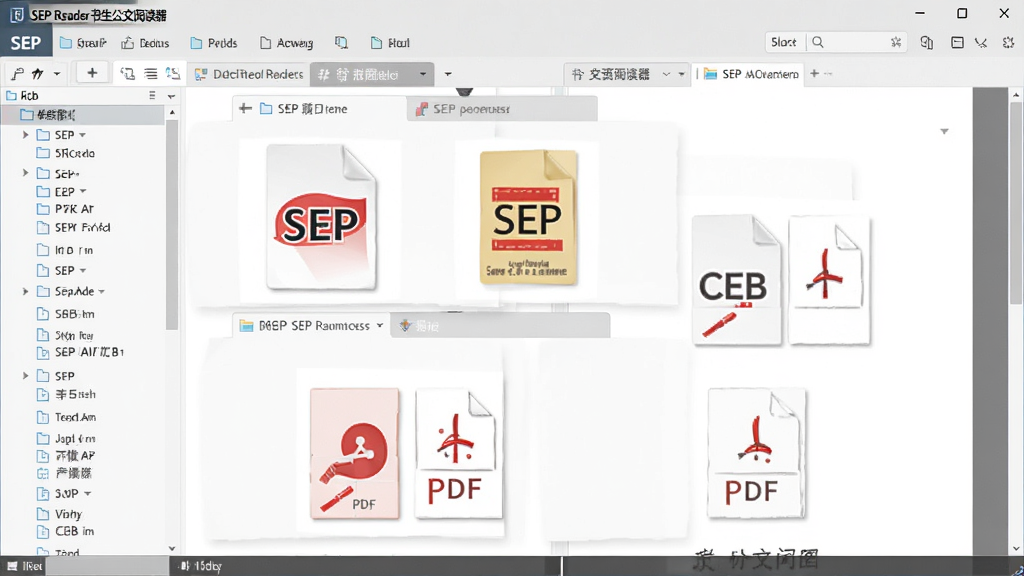Expand the SepAde folder tree arrow
The height and width of the screenshot is (576, 1024).
coord(25,291)
